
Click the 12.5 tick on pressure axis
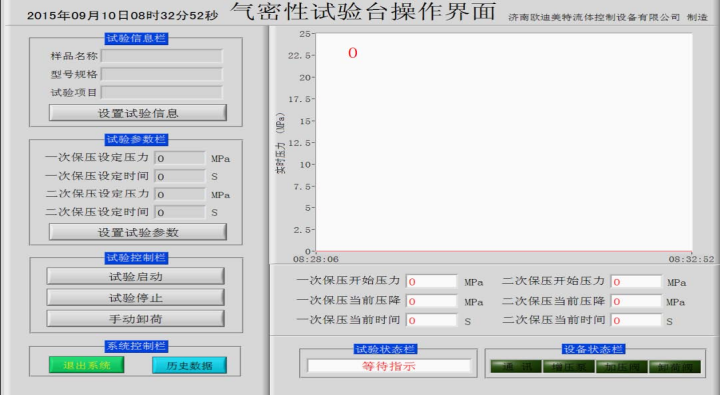tap(299, 143)
